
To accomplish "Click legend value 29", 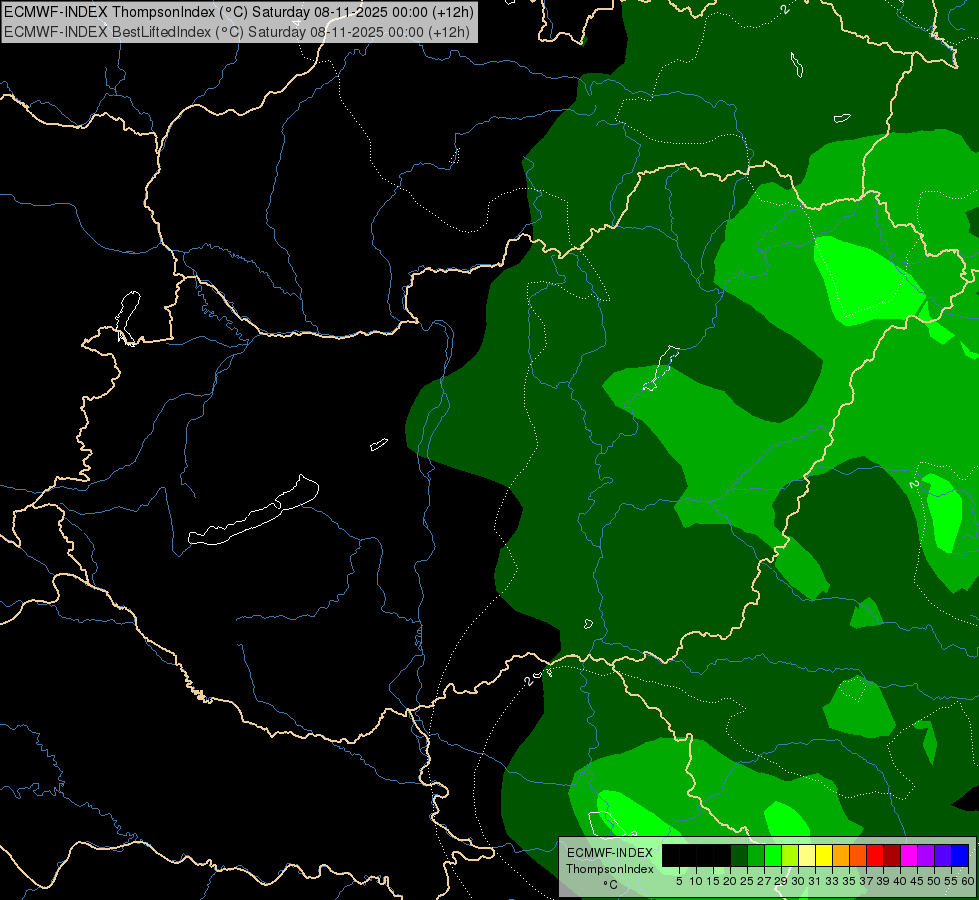I will [x=781, y=881].
